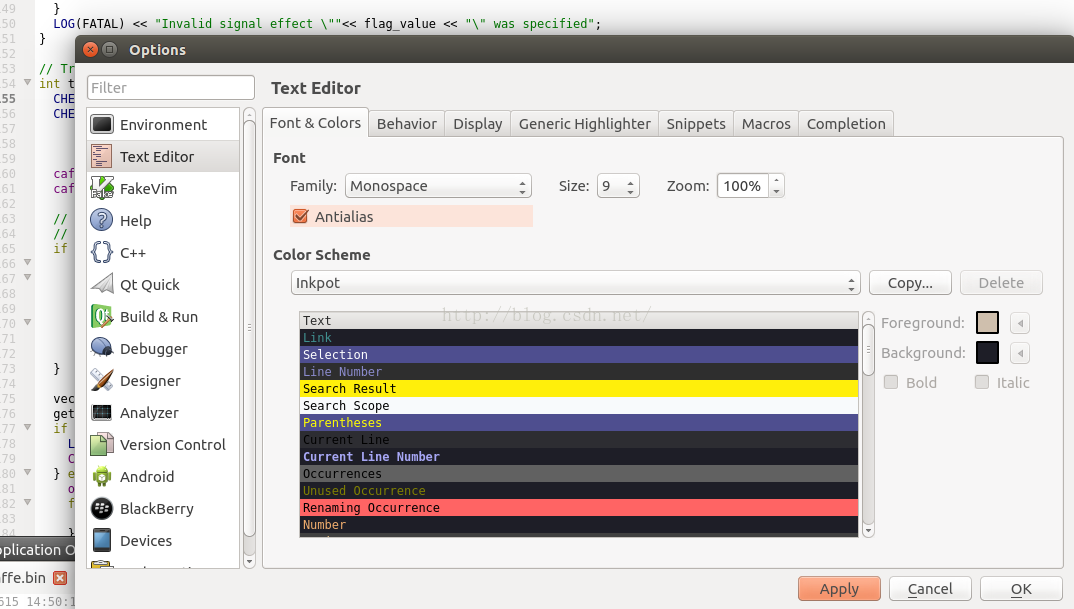Open the Generic Highlighter tab
Viewport: 1074px width, 609px height.
click(x=584, y=124)
